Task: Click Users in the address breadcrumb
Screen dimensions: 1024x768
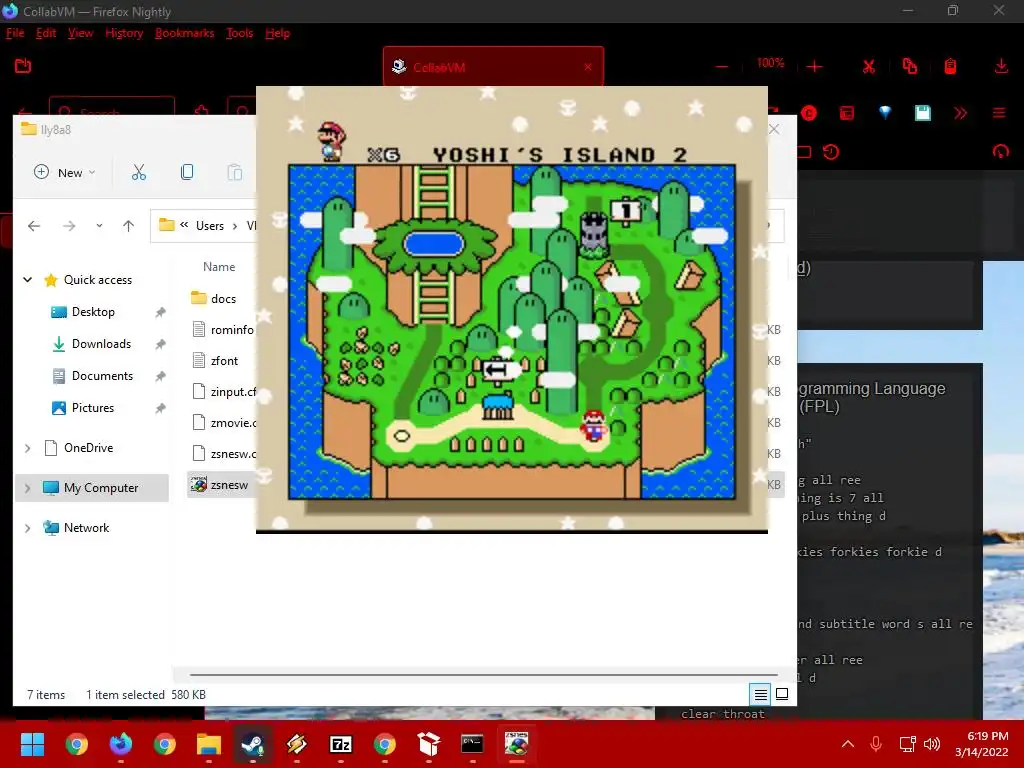Action: 210,226
